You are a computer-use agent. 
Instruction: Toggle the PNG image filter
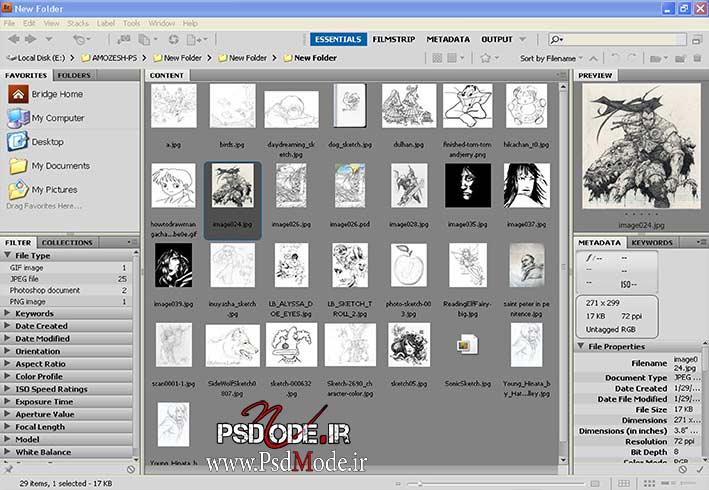coord(68,302)
